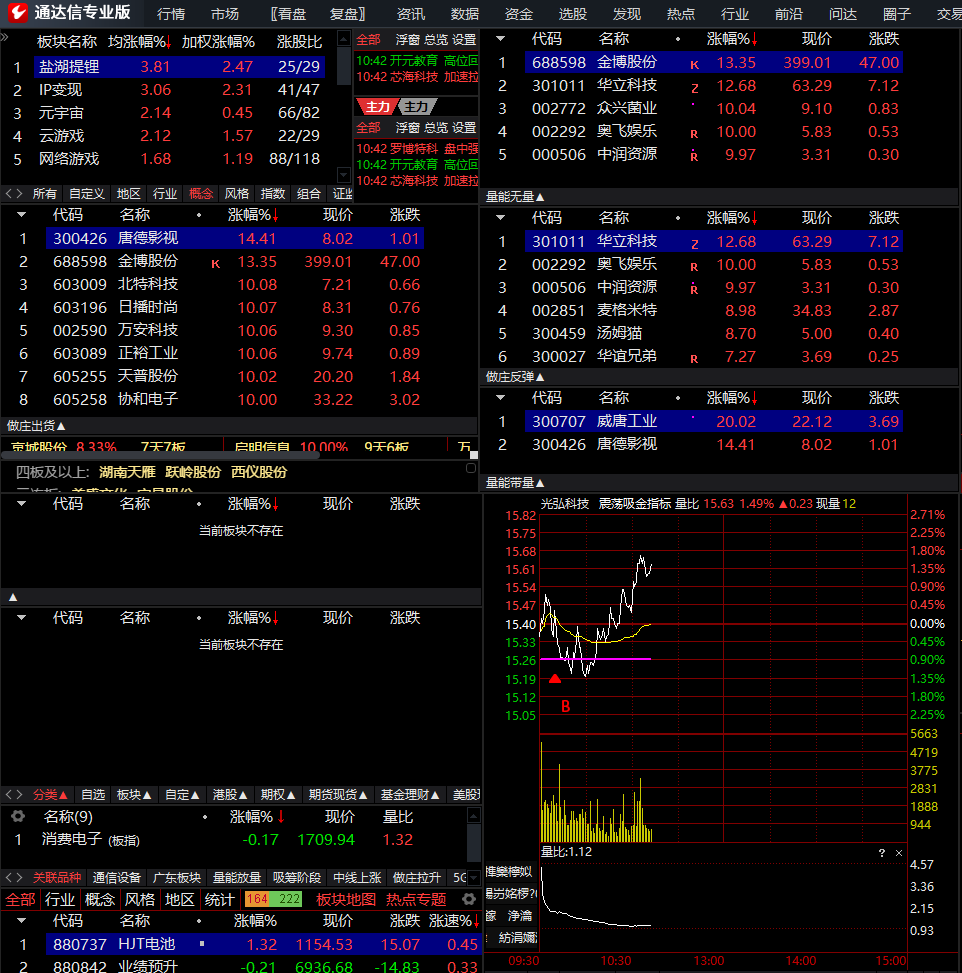This screenshot has height=973, width=962.
Task: Click the sector list scroll-down arrow
Action: click(x=344, y=174)
